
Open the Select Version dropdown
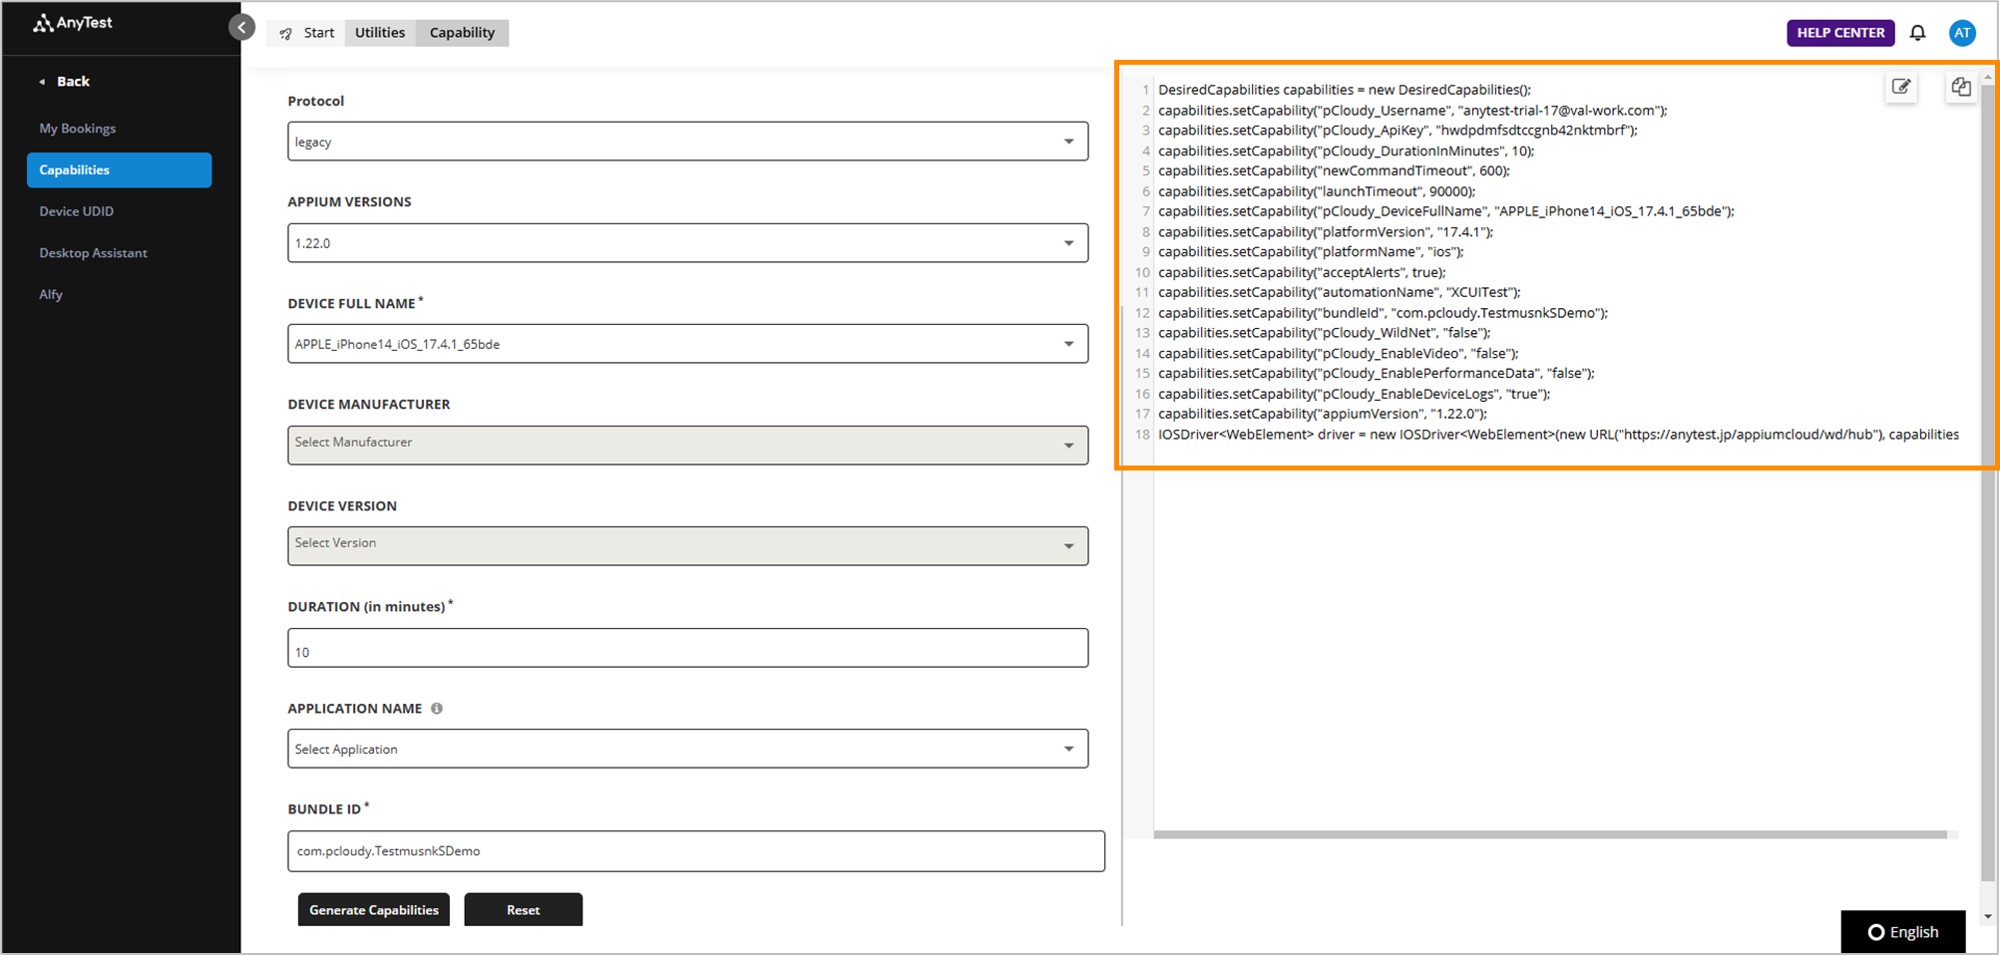point(688,546)
